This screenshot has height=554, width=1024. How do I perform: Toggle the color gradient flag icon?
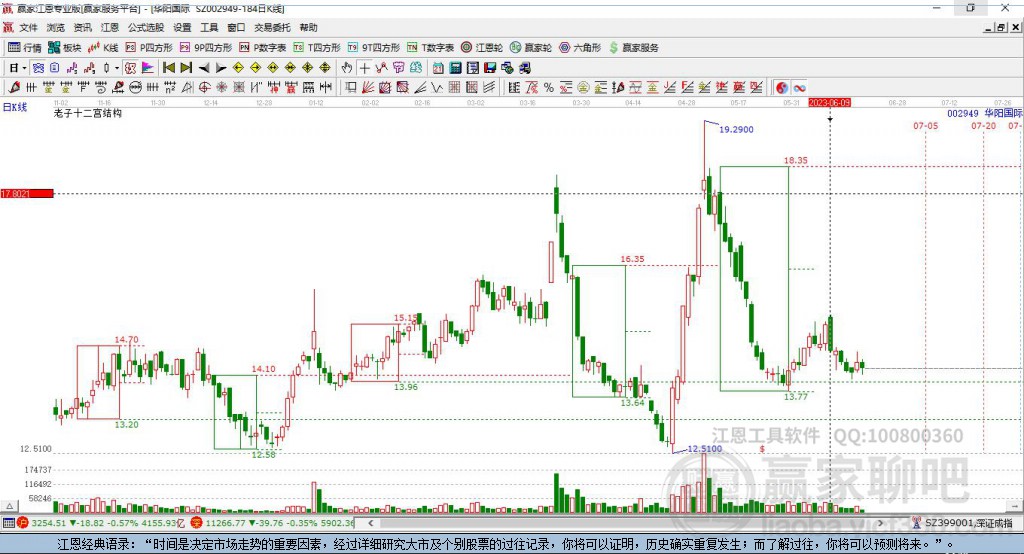pos(148,68)
